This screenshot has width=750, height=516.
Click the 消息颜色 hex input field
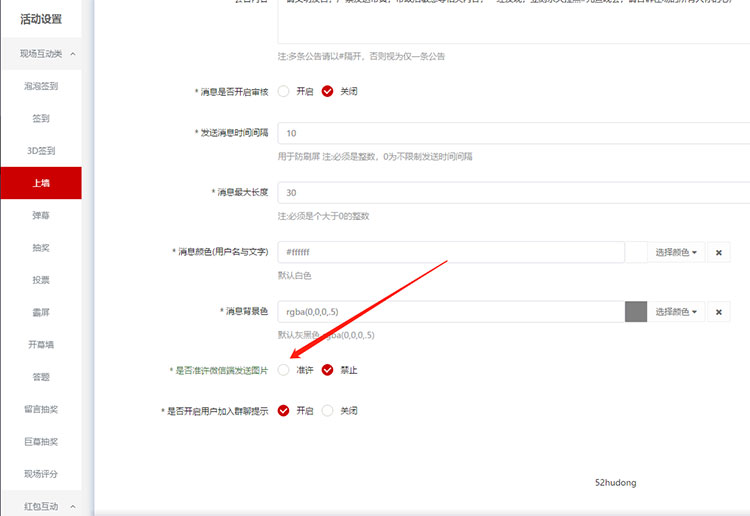pos(451,252)
